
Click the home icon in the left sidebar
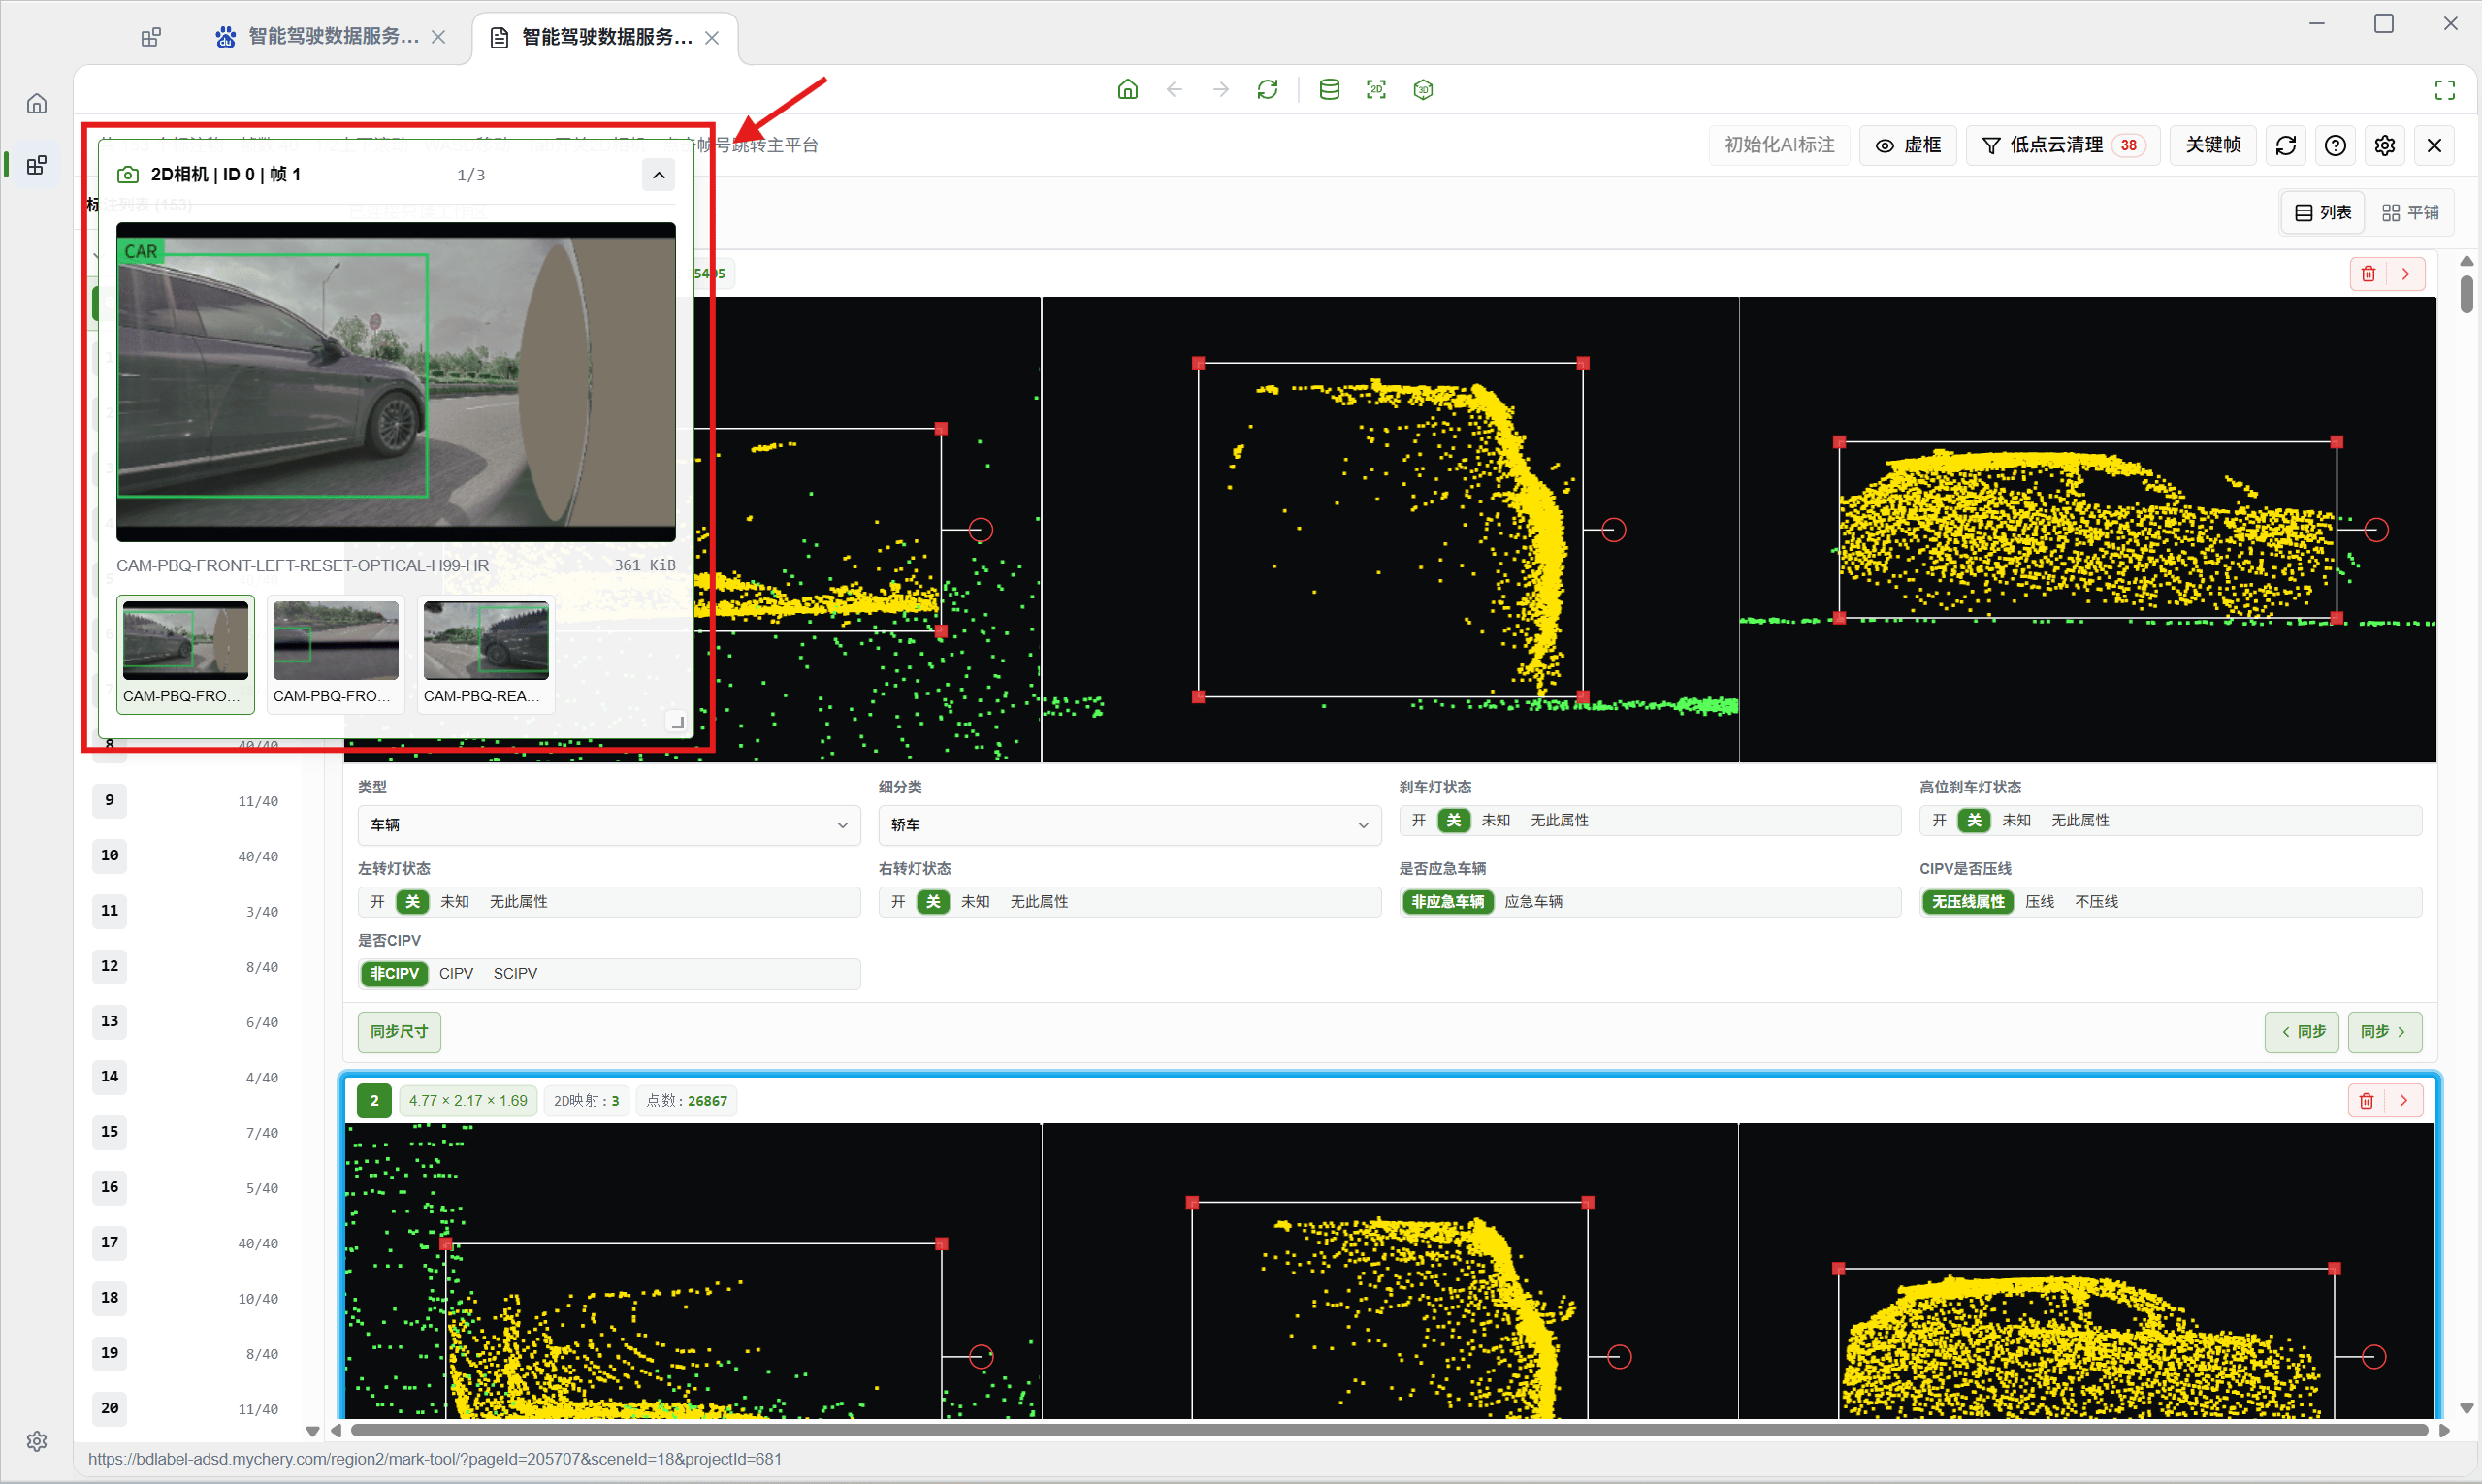coord(37,103)
